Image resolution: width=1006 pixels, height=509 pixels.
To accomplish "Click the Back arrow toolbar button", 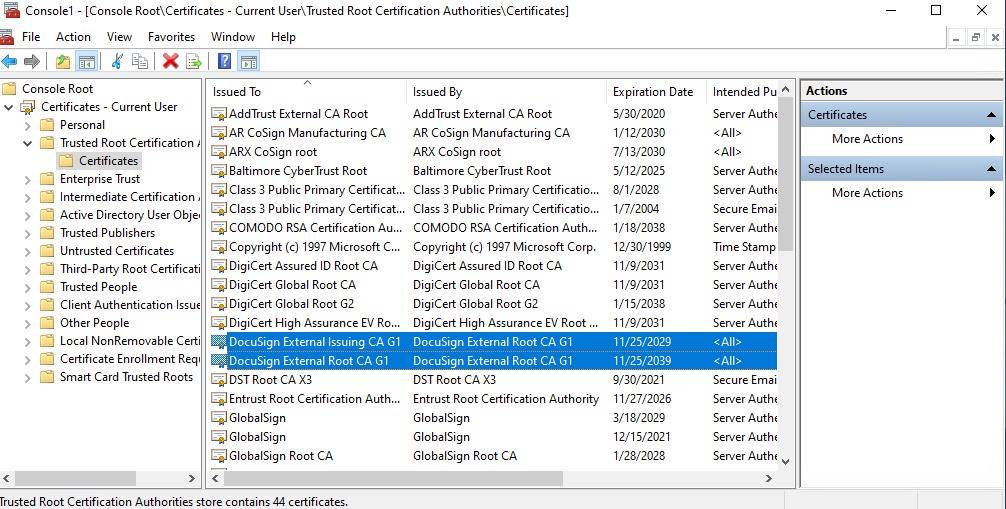I will 9,62.
